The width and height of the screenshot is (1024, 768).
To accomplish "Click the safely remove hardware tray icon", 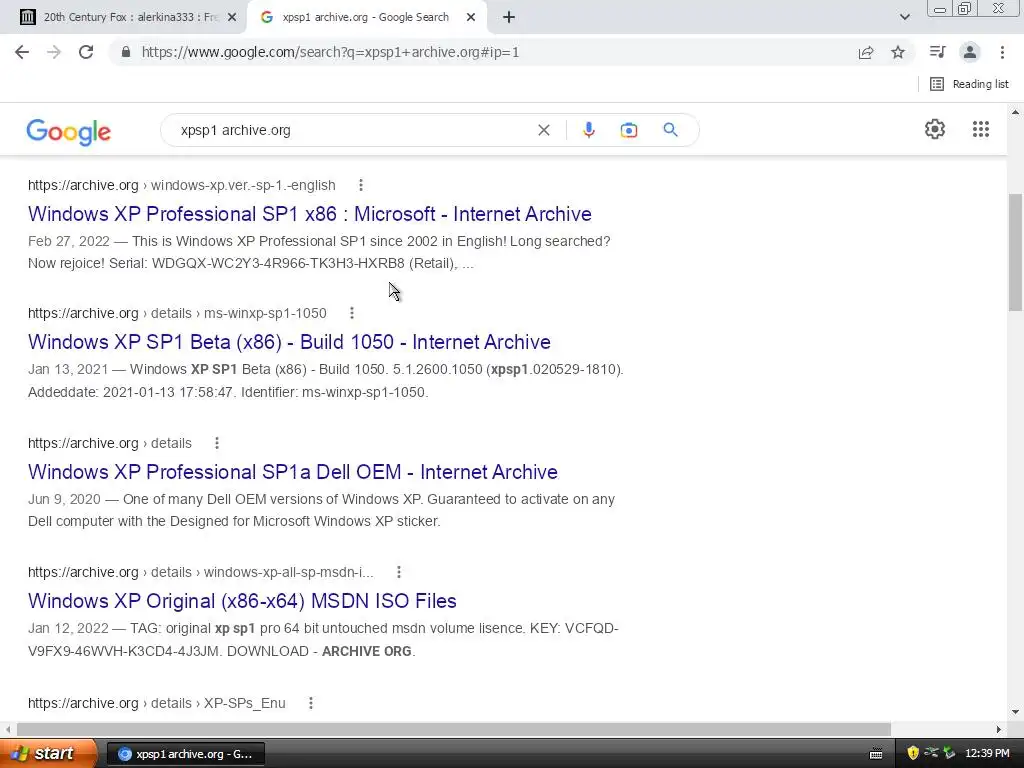I will click(x=949, y=753).
